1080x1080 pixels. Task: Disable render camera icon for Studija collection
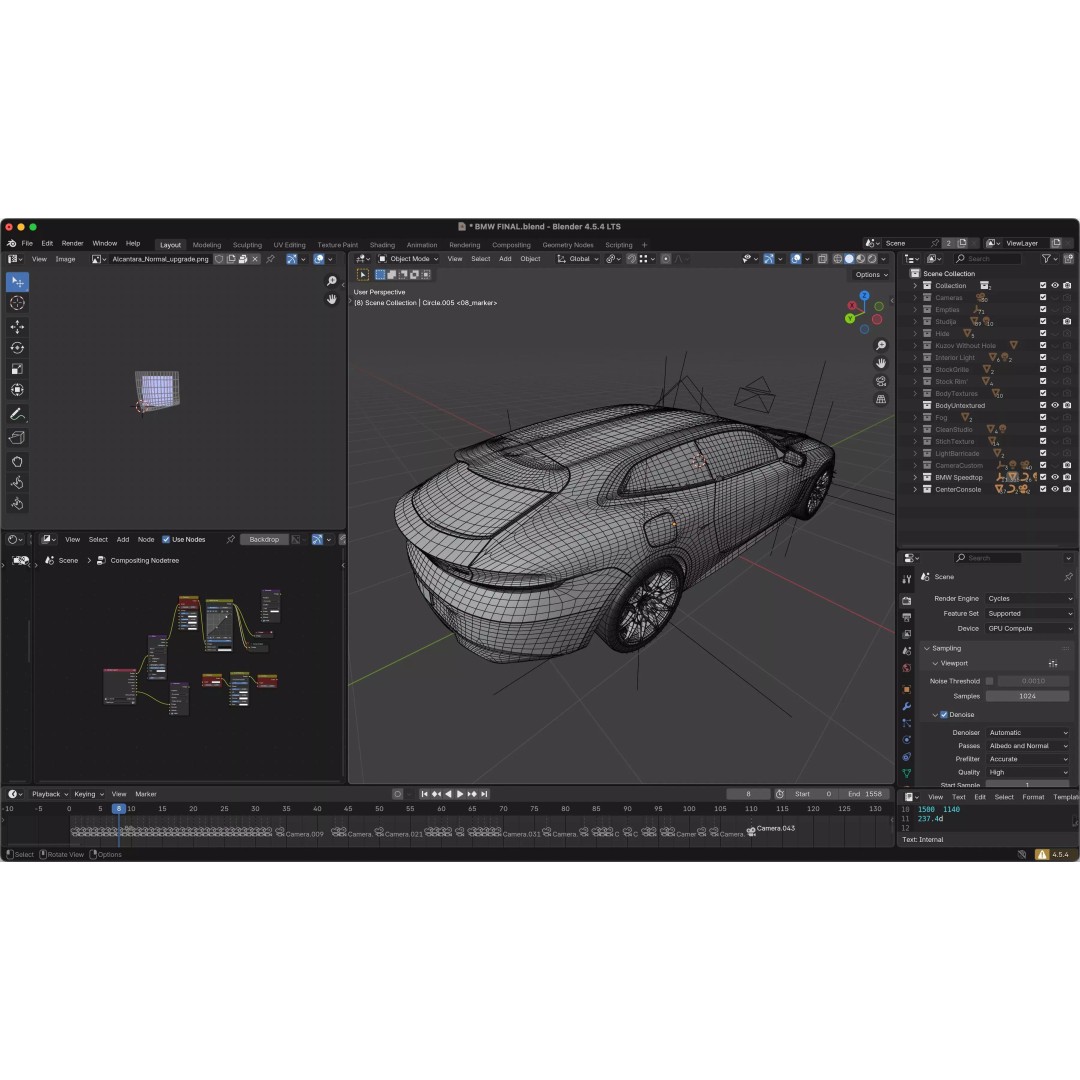tap(1067, 321)
